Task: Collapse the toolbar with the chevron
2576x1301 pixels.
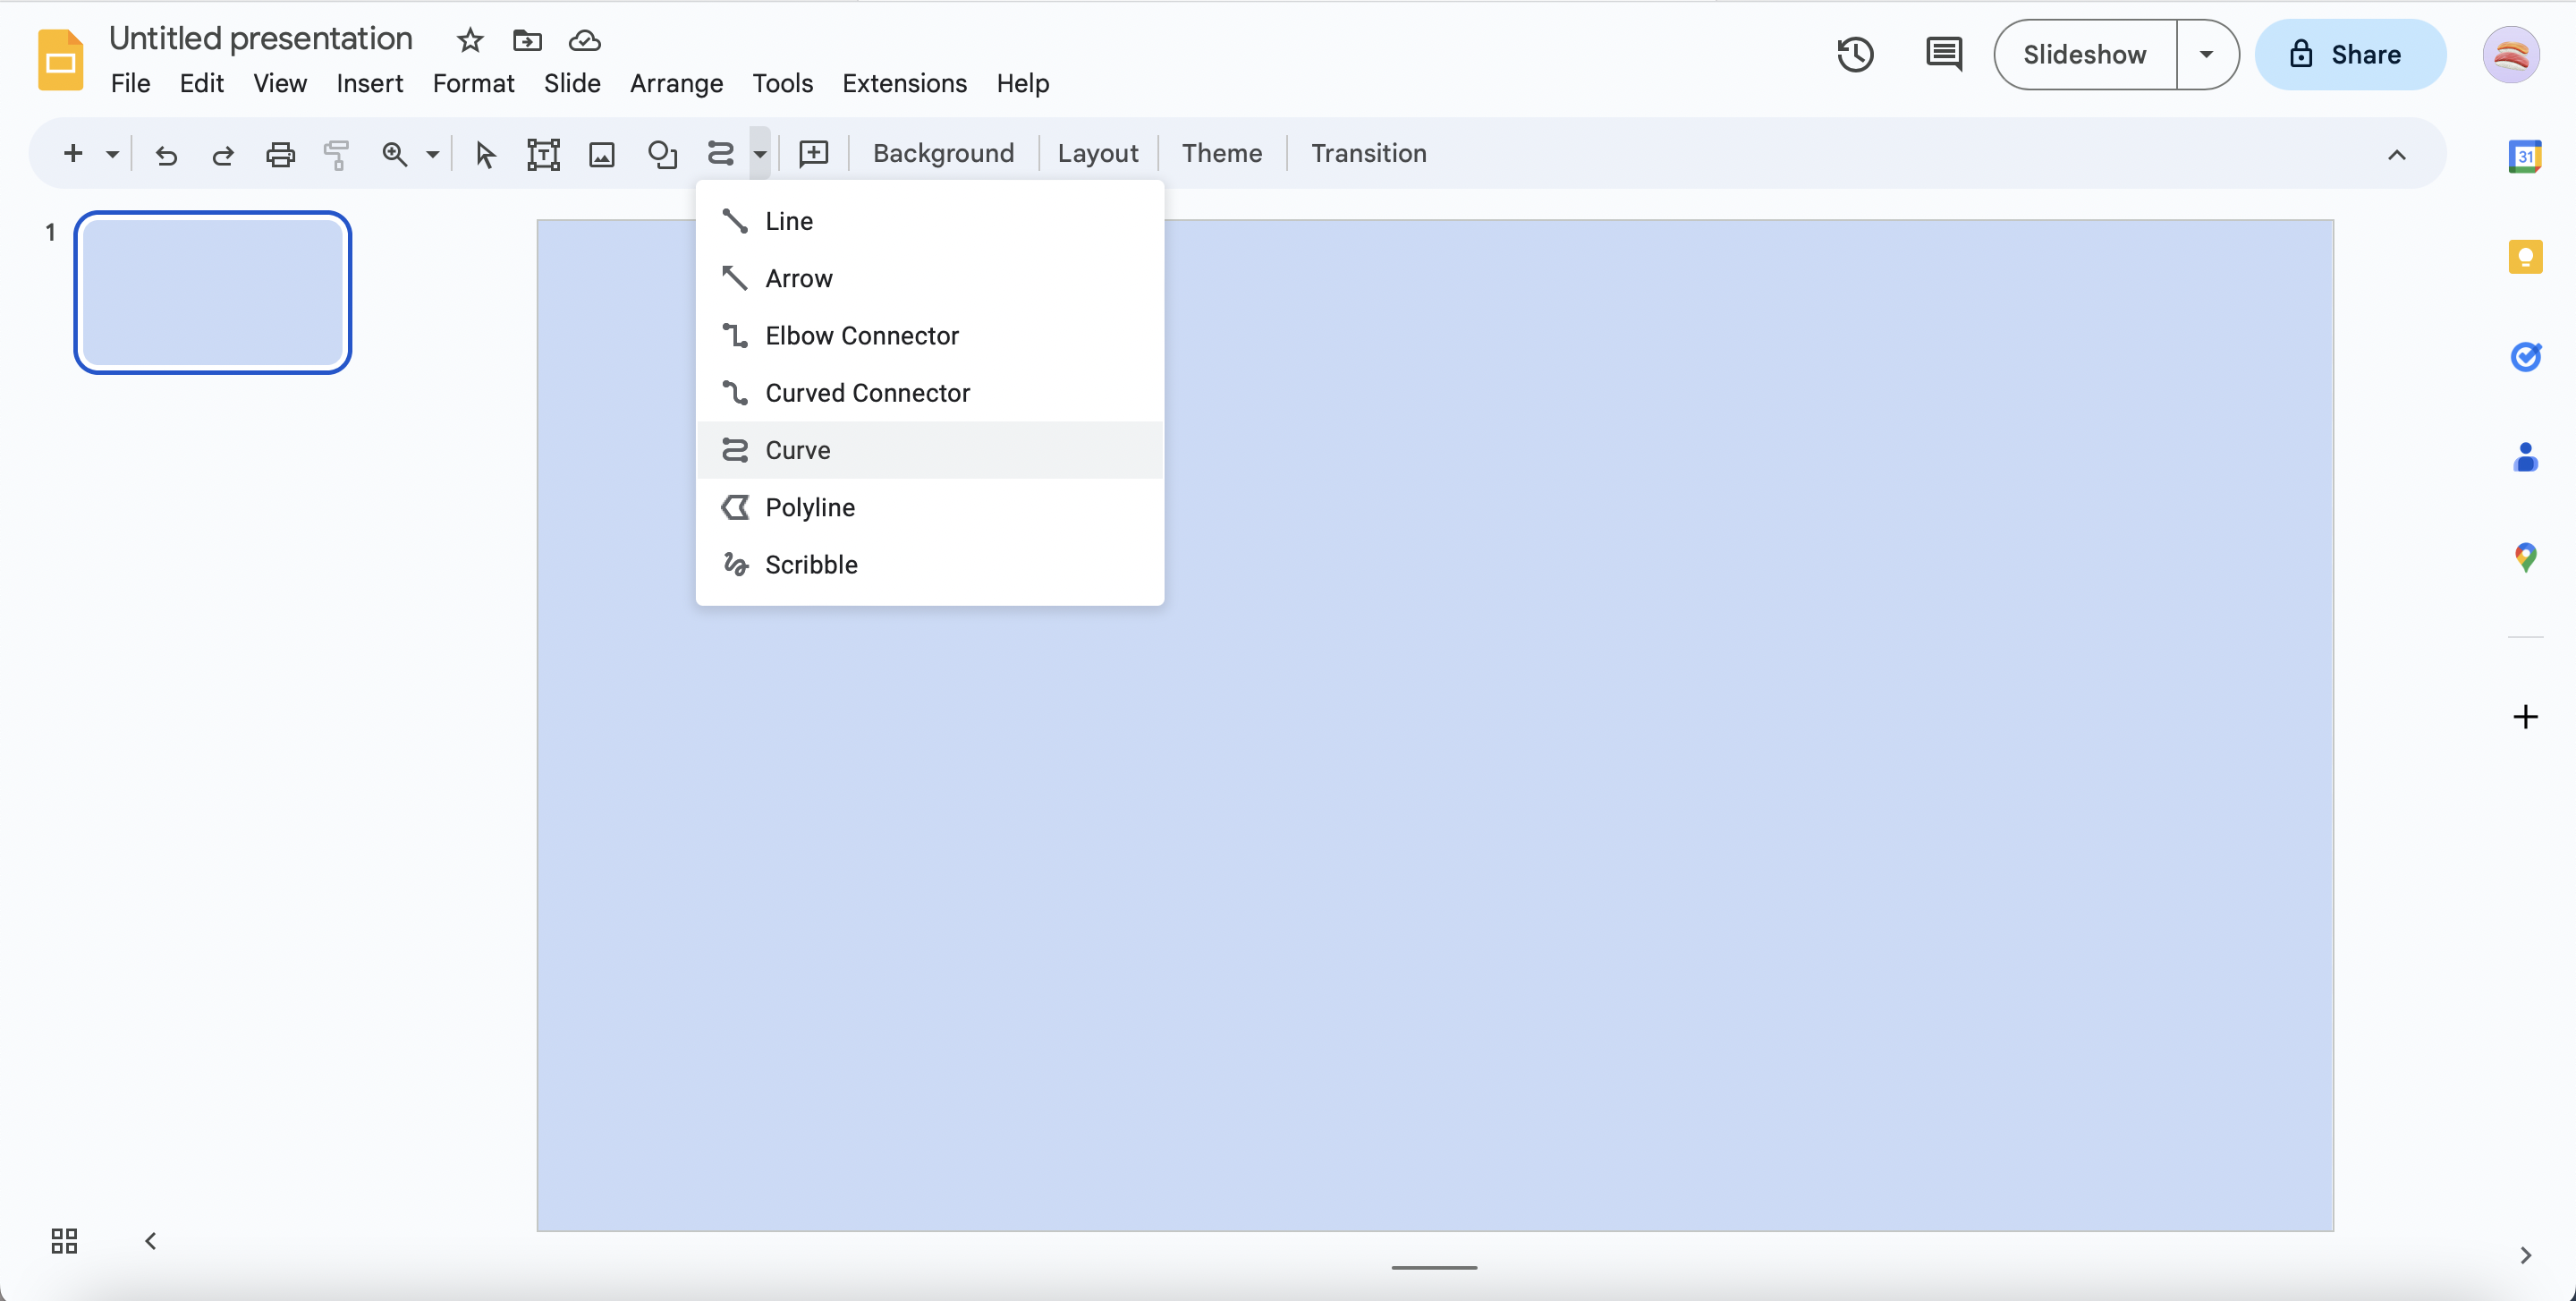Action: click(2396, 155)
